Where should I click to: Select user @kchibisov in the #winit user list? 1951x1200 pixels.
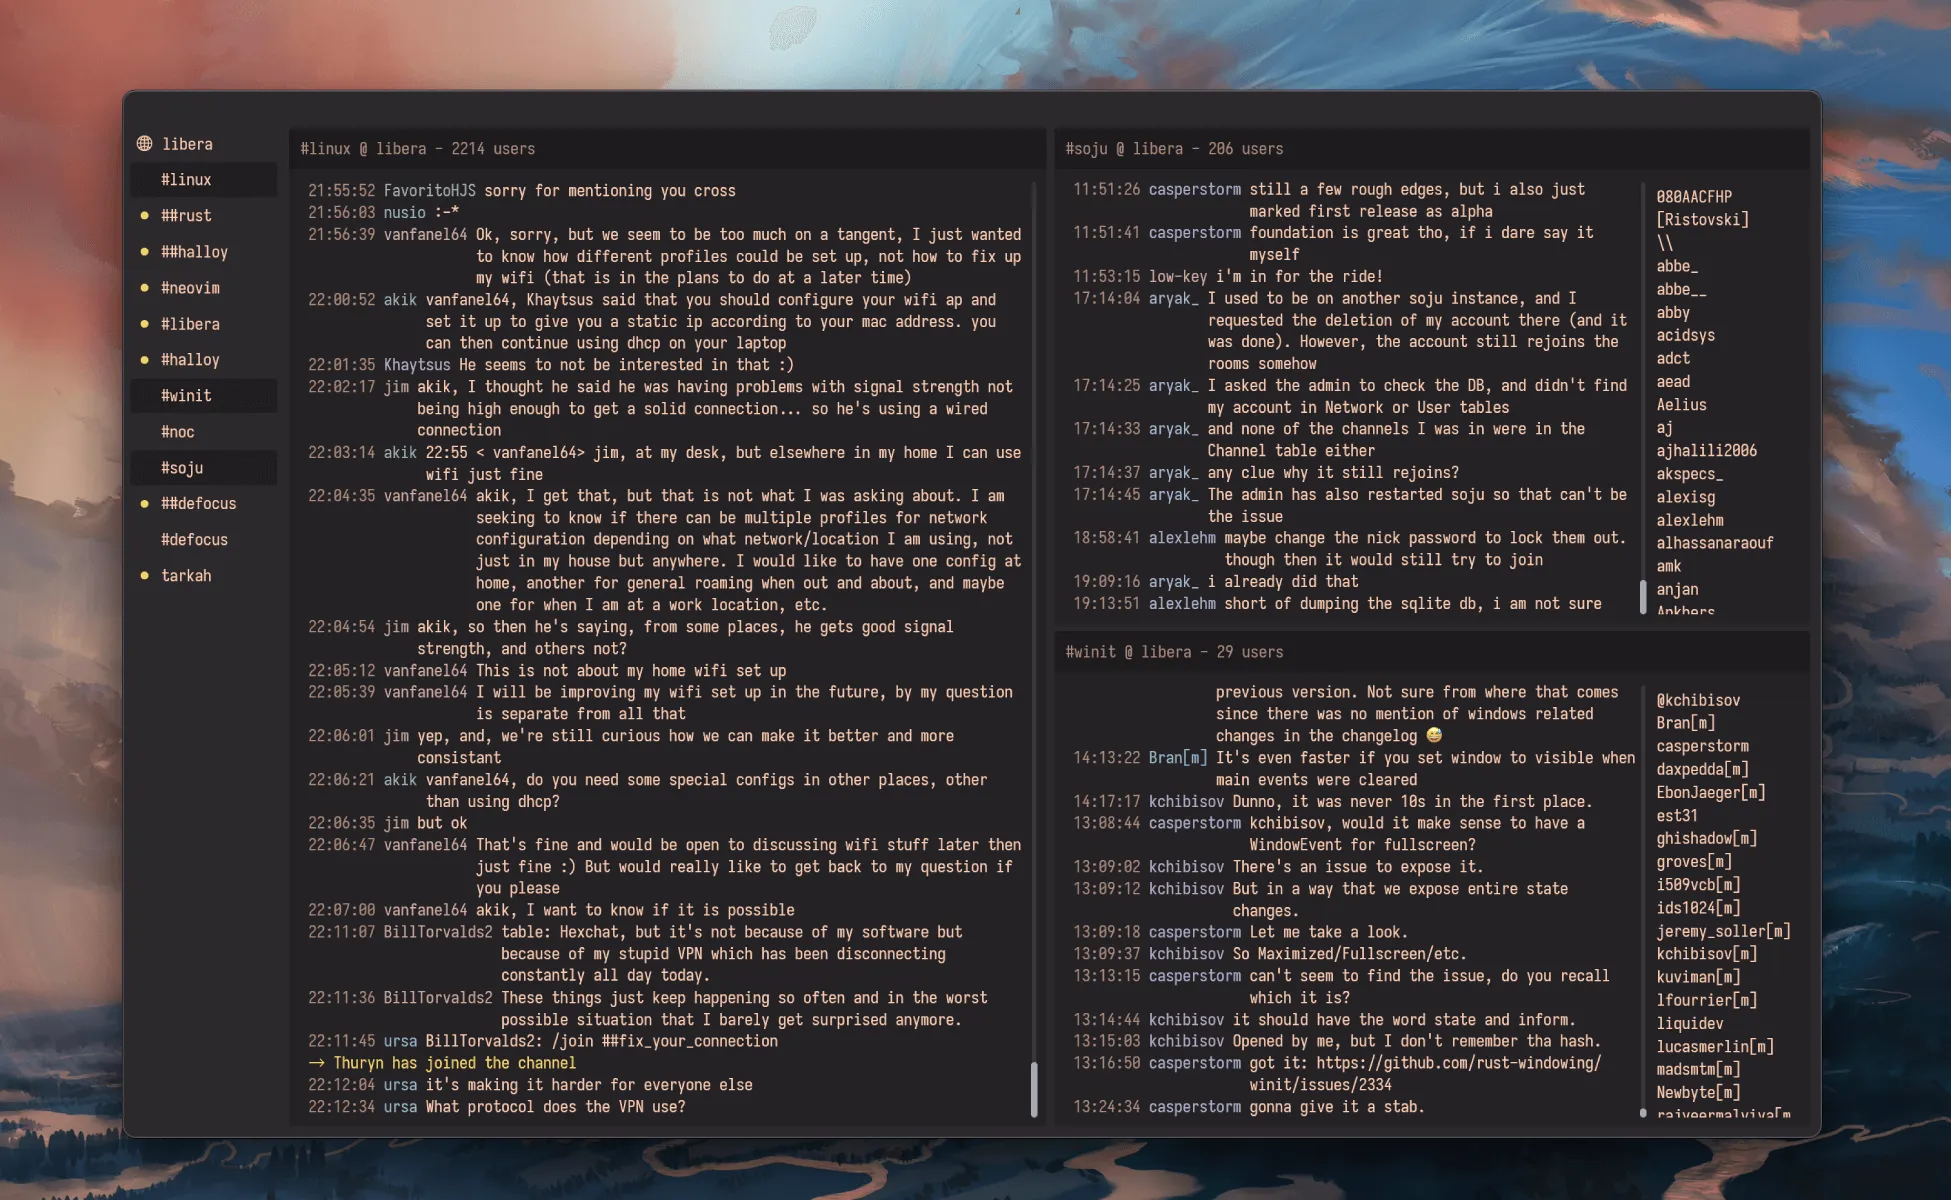point(1699,700)
